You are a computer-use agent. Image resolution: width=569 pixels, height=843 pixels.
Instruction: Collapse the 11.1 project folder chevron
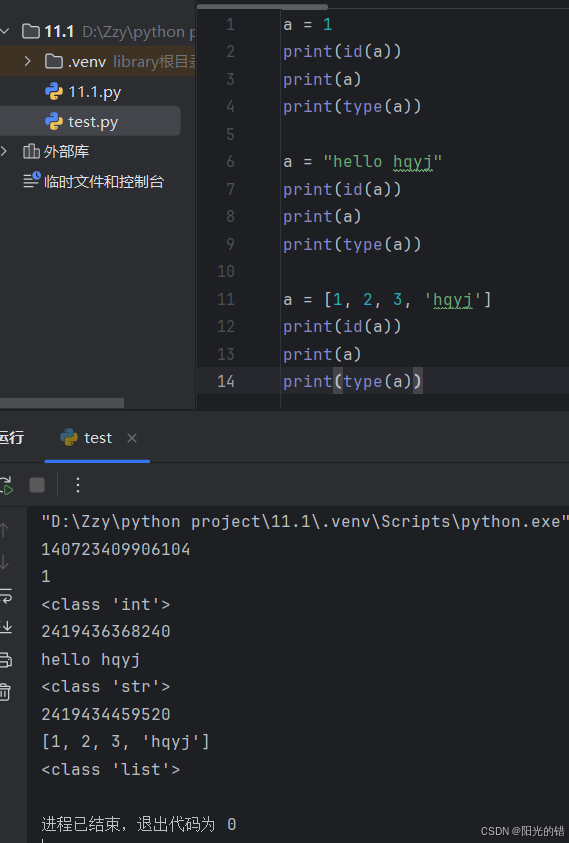point(4,31)
